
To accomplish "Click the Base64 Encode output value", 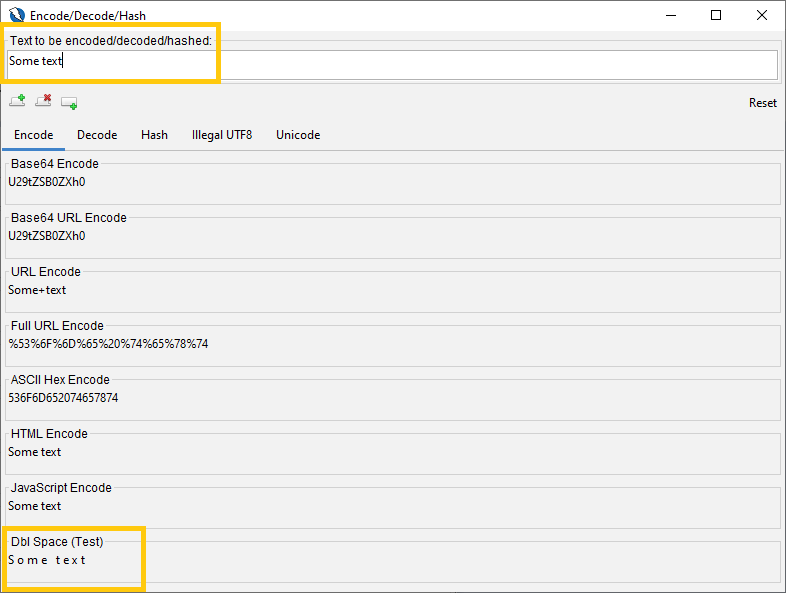I will (47, 182).
